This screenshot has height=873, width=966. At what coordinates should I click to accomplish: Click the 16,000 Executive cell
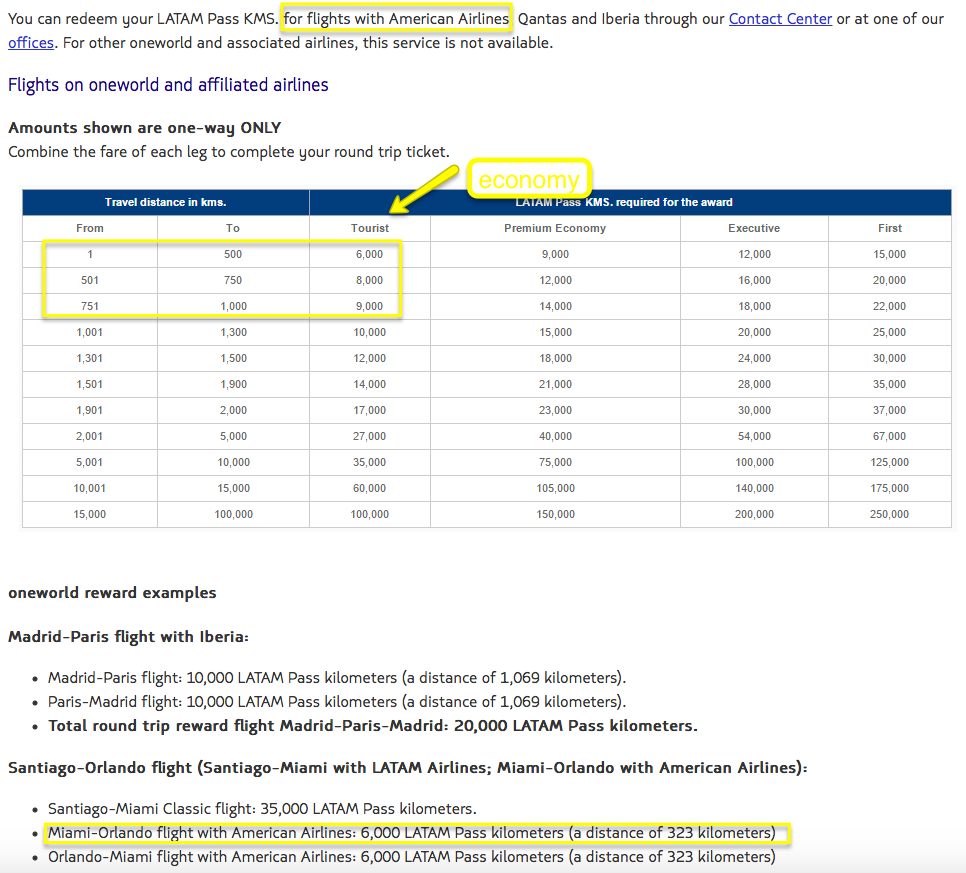pyautogui.click(x=754, y=280)
